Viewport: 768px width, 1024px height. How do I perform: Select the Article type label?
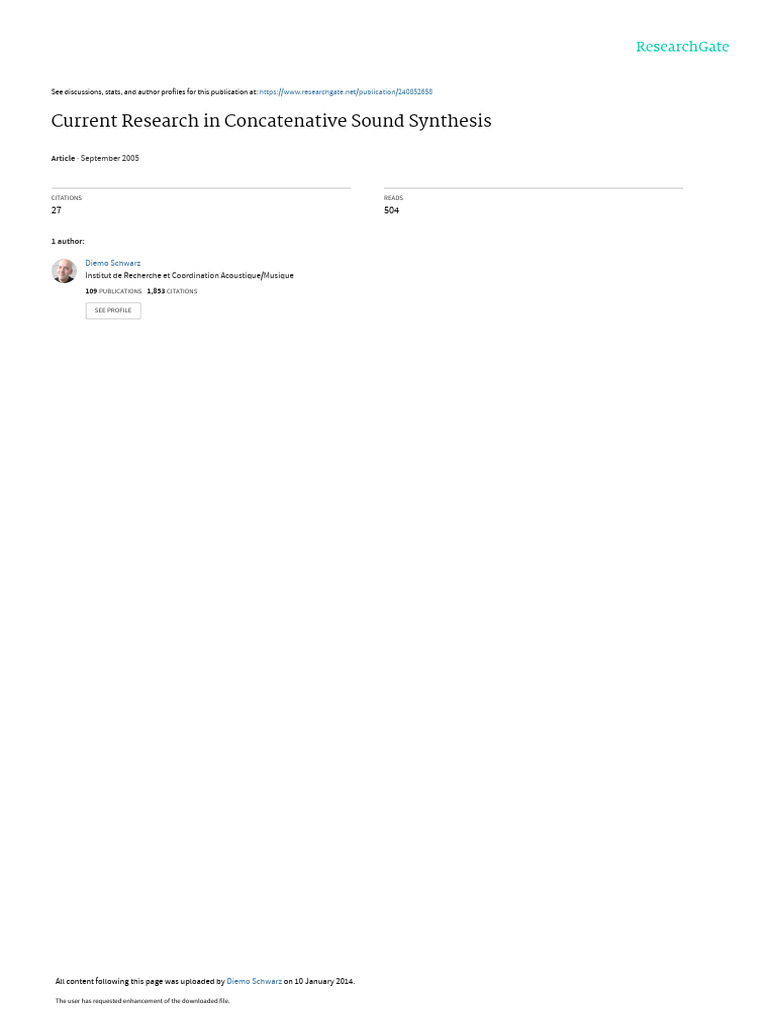[x=63, y=159]
